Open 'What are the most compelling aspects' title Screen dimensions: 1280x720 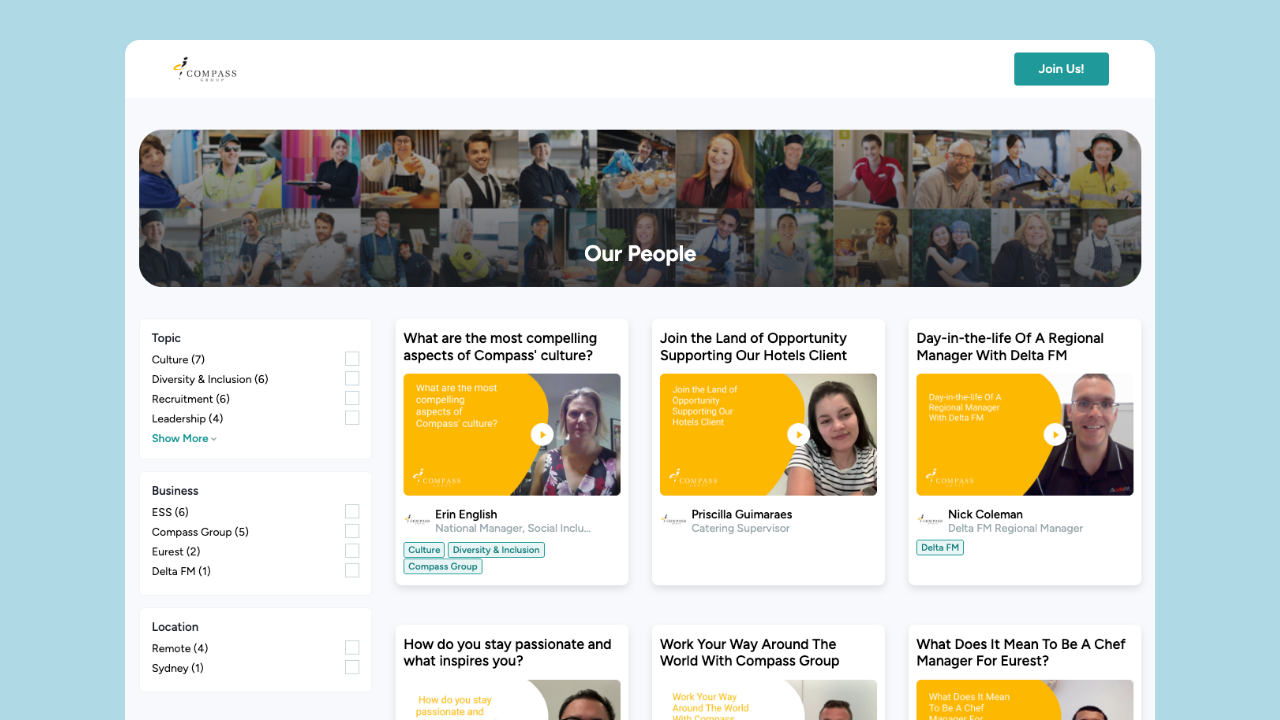pos(500,347)
